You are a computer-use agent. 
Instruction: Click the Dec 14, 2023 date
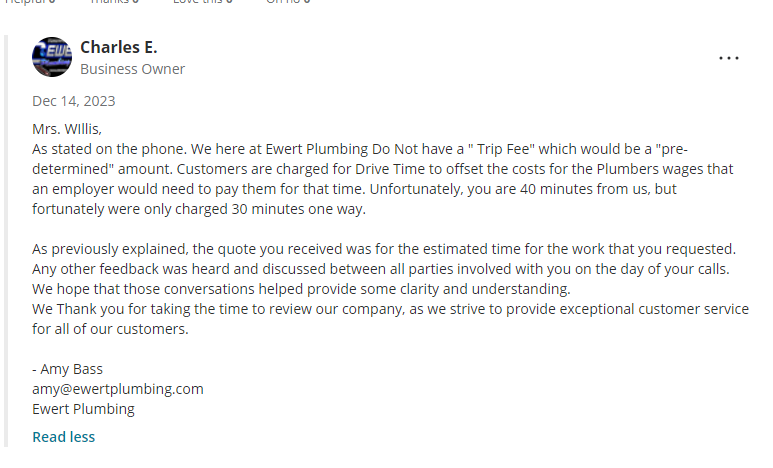tap(73, 101)
